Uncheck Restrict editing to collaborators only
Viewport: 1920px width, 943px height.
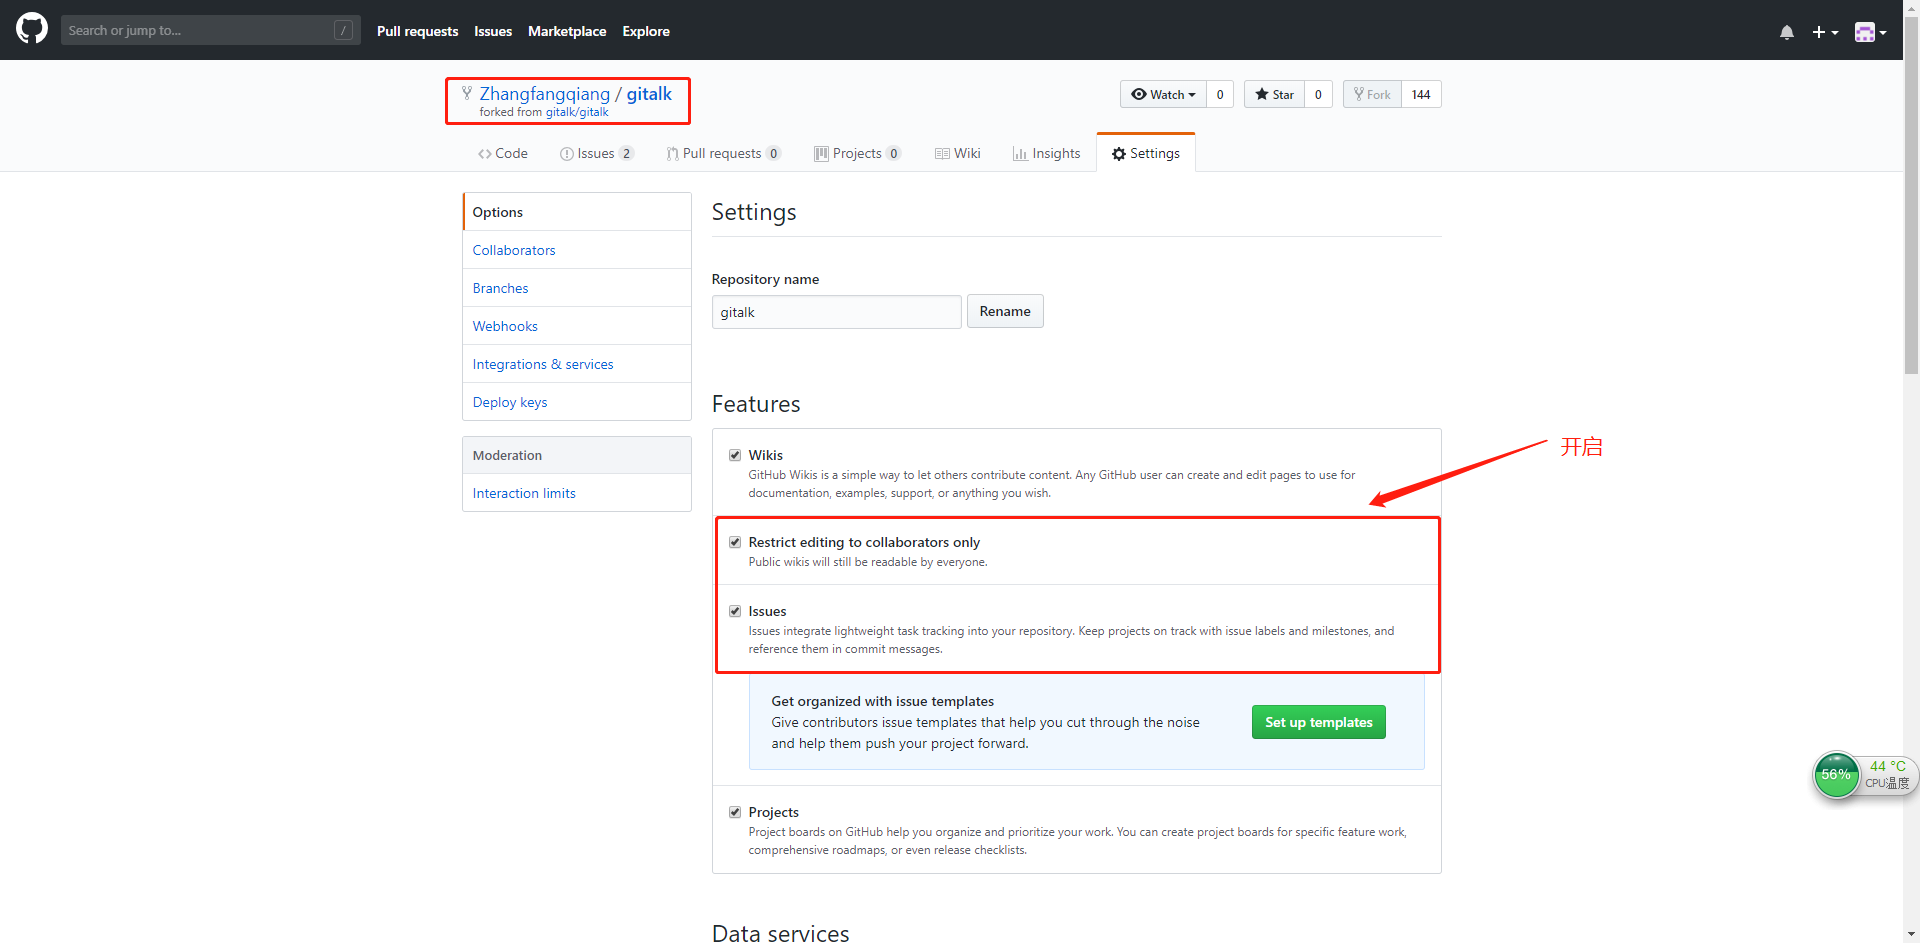point(735,542)
